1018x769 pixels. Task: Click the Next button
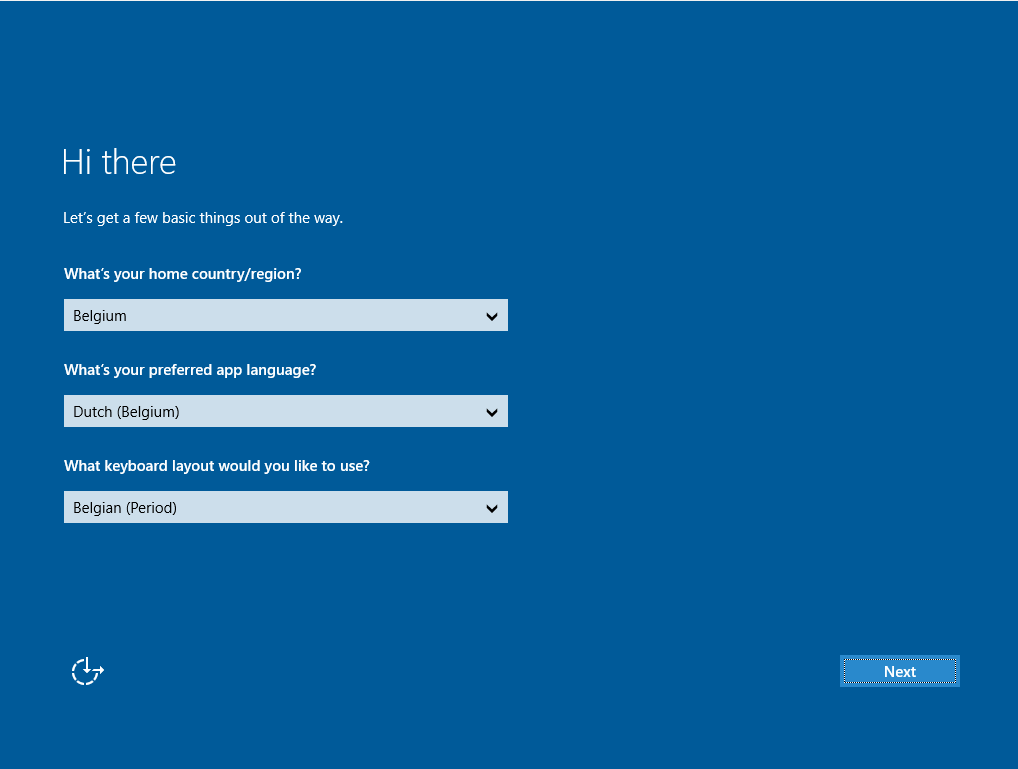point(899,671)
